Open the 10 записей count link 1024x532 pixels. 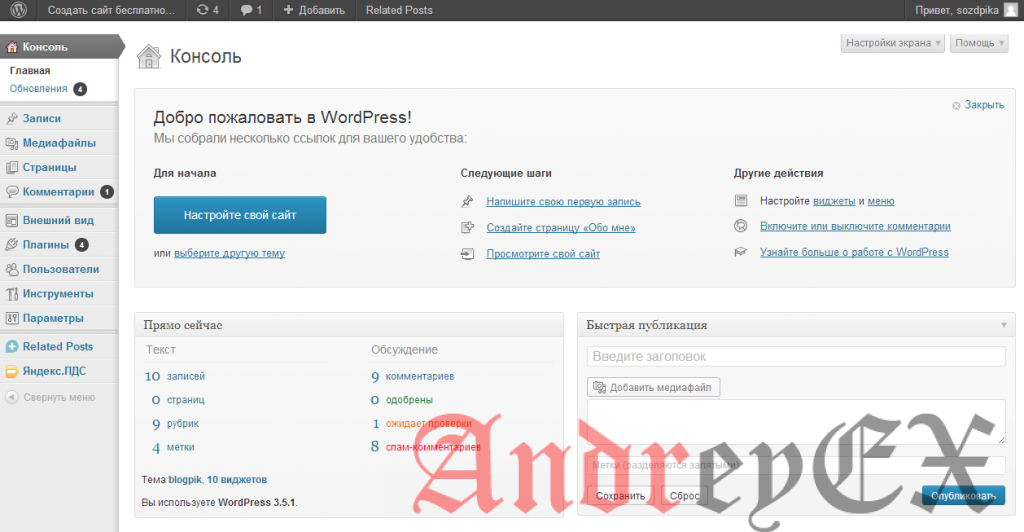tap(175, 376)
